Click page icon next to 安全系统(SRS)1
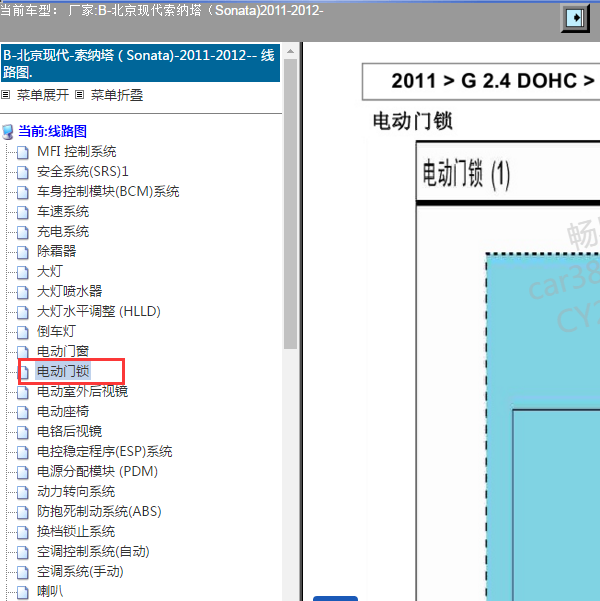This screenshot has width=600, height=601. coord(23,172)
